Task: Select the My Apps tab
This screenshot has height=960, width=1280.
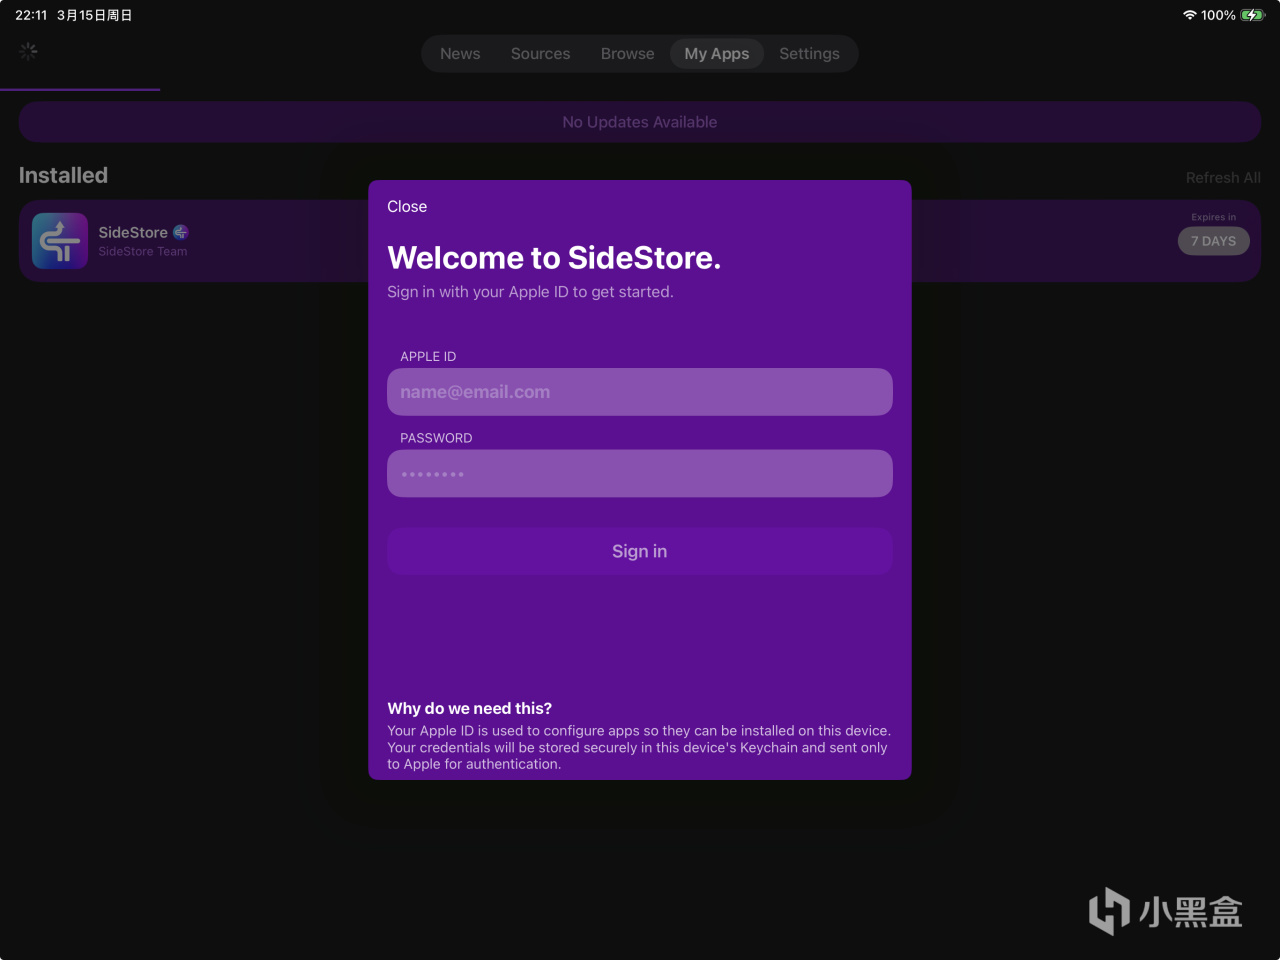Action: 717,54
